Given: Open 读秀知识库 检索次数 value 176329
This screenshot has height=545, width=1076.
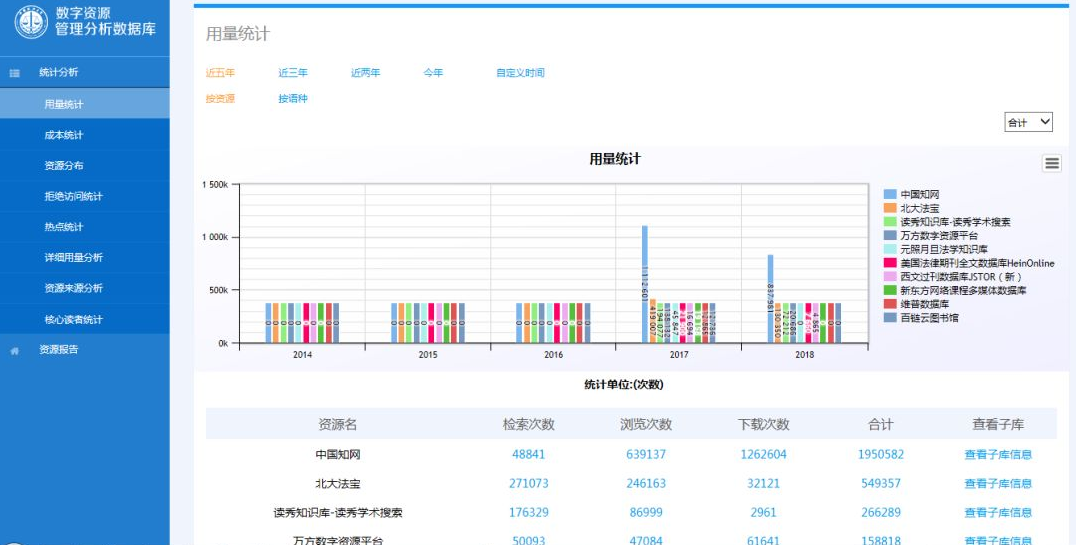Looking at the screenshot, I should point(528,512).
